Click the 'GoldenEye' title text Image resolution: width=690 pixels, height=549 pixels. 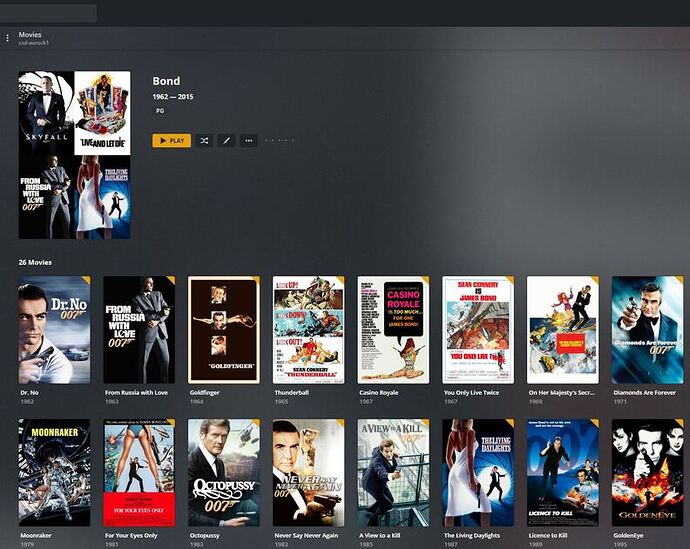click(x=628, y=535)
